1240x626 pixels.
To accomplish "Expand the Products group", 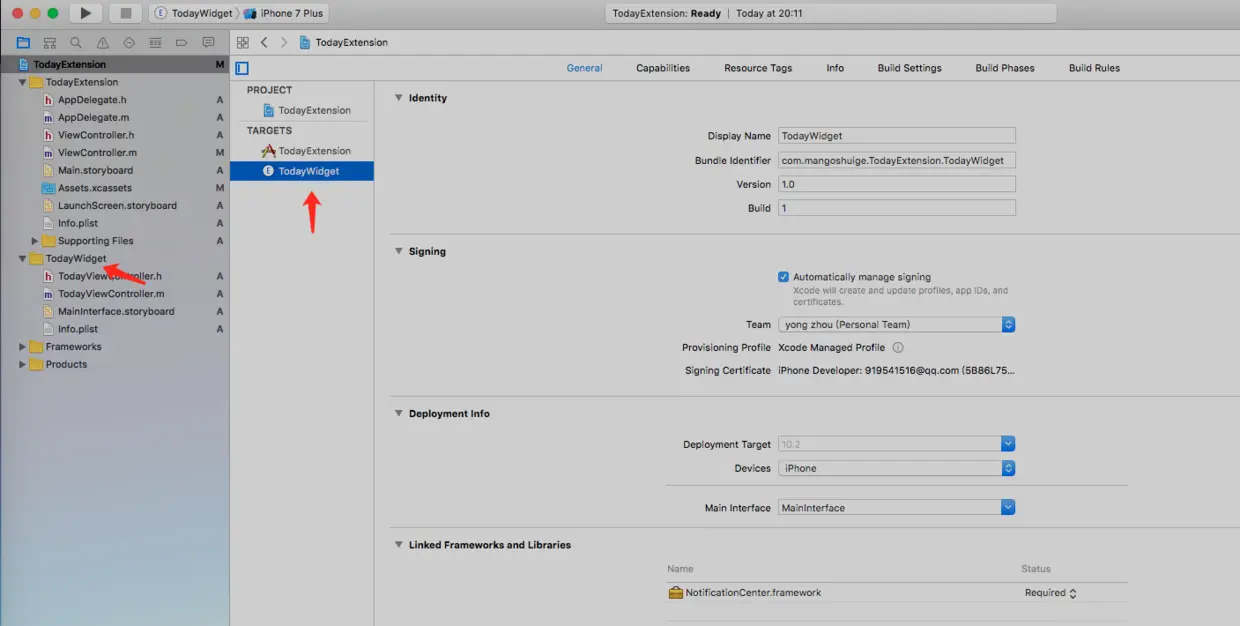I will click(x=22, y=365).
